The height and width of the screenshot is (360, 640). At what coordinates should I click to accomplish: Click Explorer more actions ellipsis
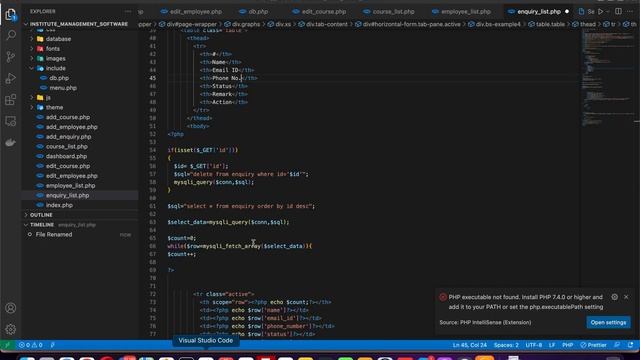[128, 11]
